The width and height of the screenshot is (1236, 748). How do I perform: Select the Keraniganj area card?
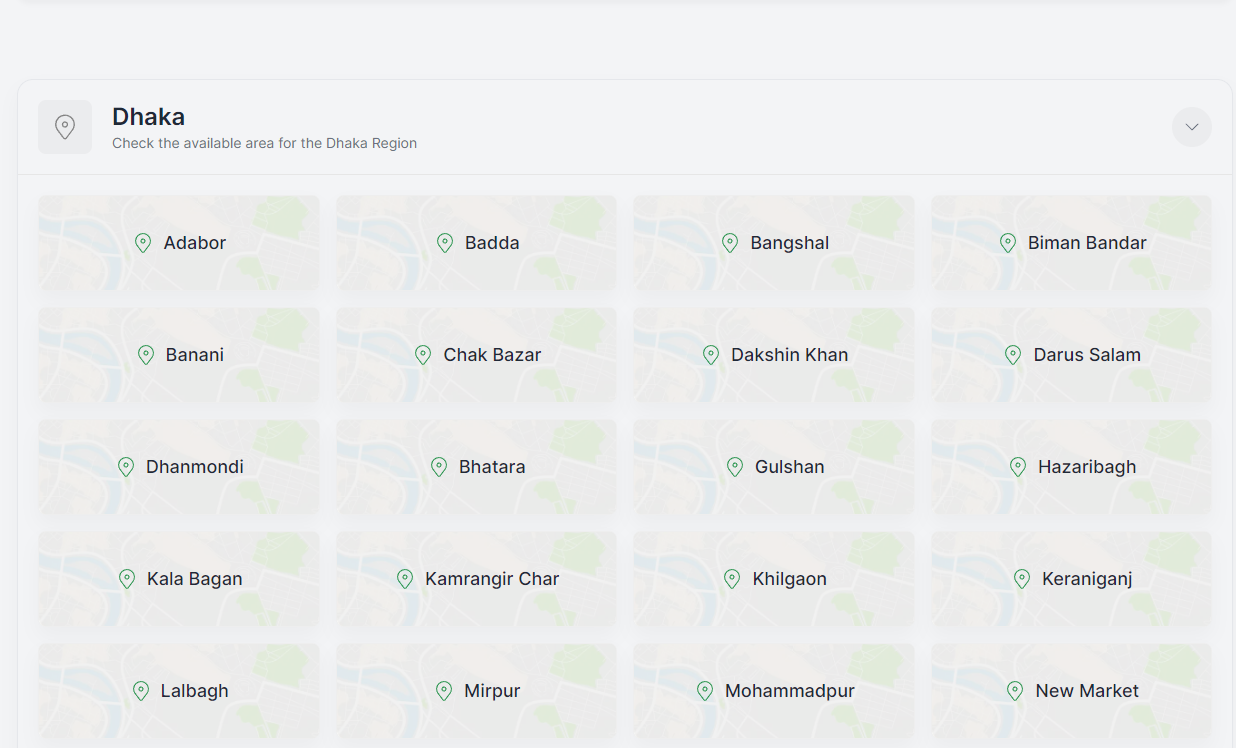click(1071, 579)
